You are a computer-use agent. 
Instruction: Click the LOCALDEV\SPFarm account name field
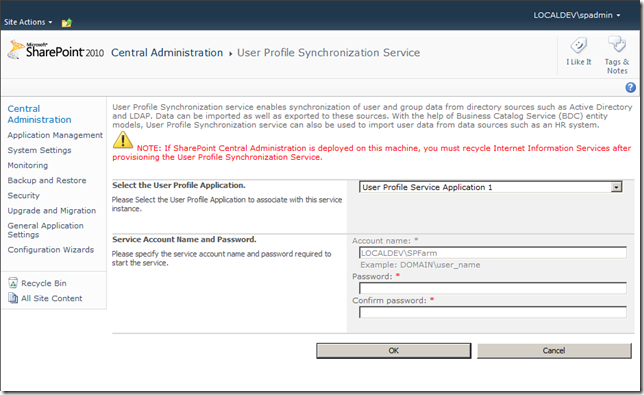492,253
